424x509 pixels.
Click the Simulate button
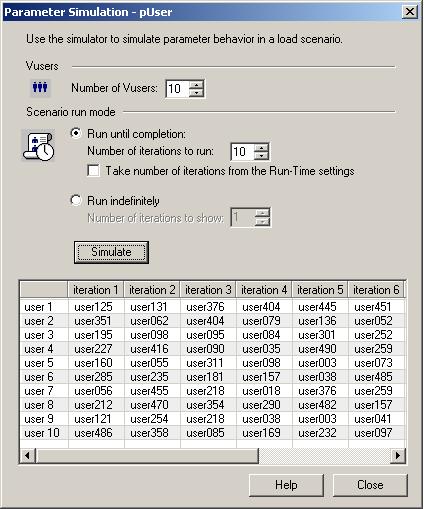[111, 252]
